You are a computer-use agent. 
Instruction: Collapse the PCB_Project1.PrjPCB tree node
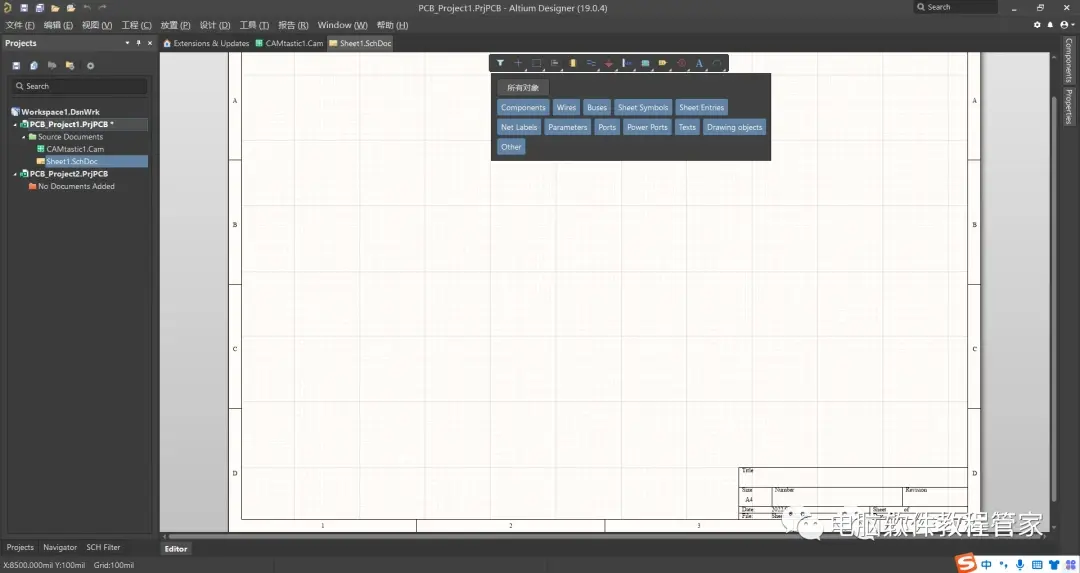tap(15, 125)
